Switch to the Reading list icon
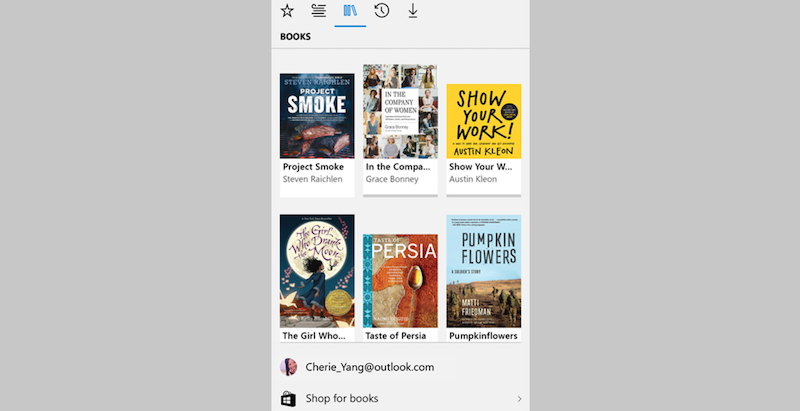 click(319, 11)
